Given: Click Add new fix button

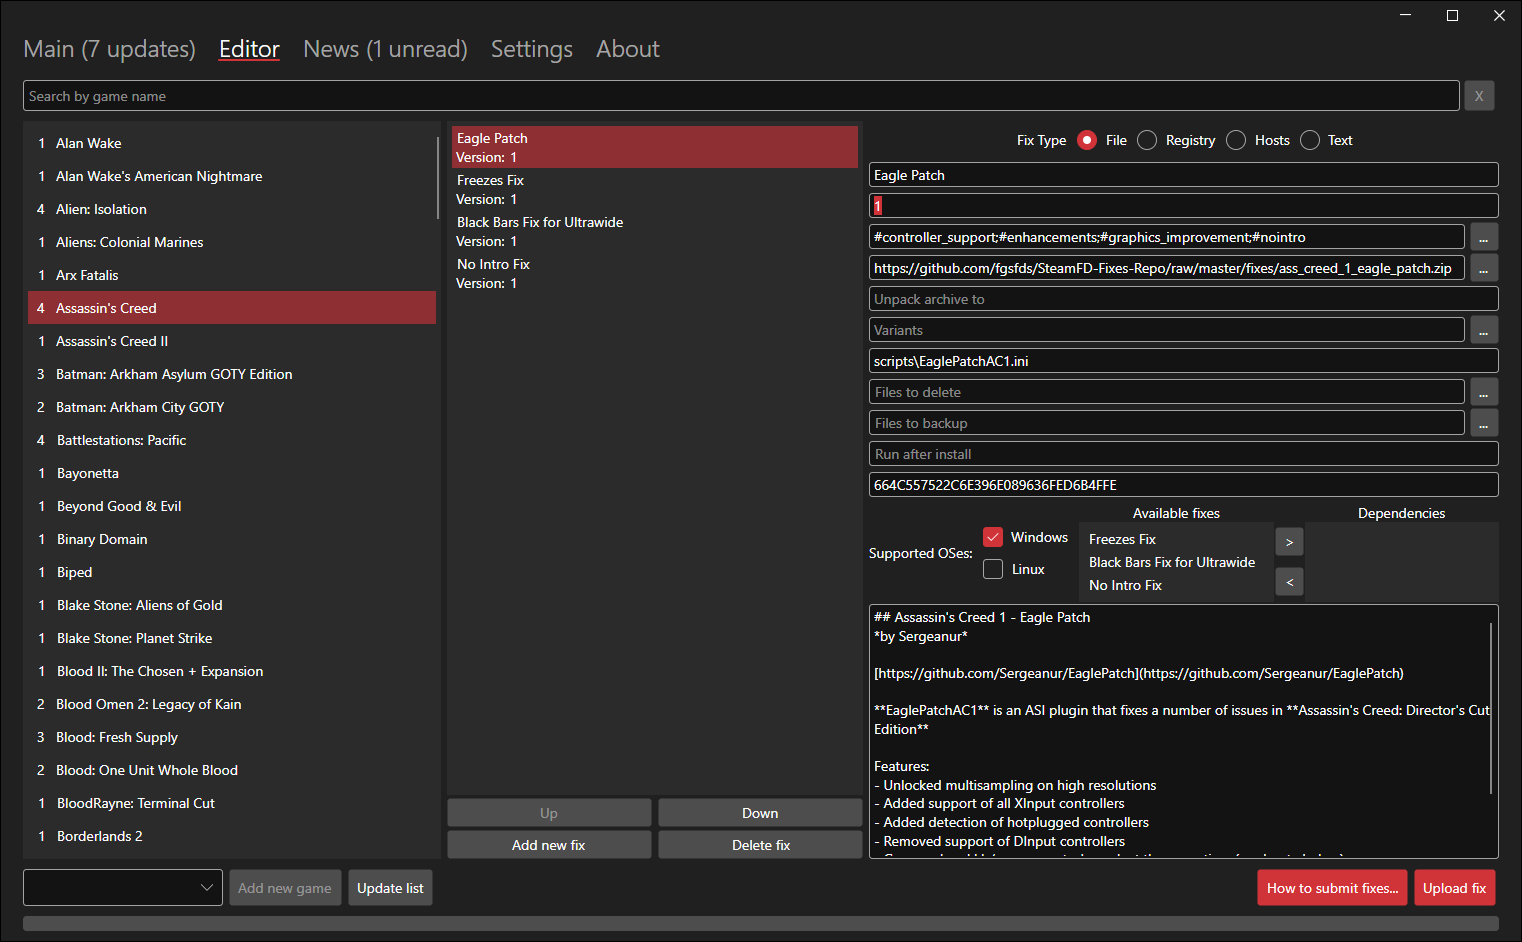Looking at the screenshot, I should [x=549, y=845].
